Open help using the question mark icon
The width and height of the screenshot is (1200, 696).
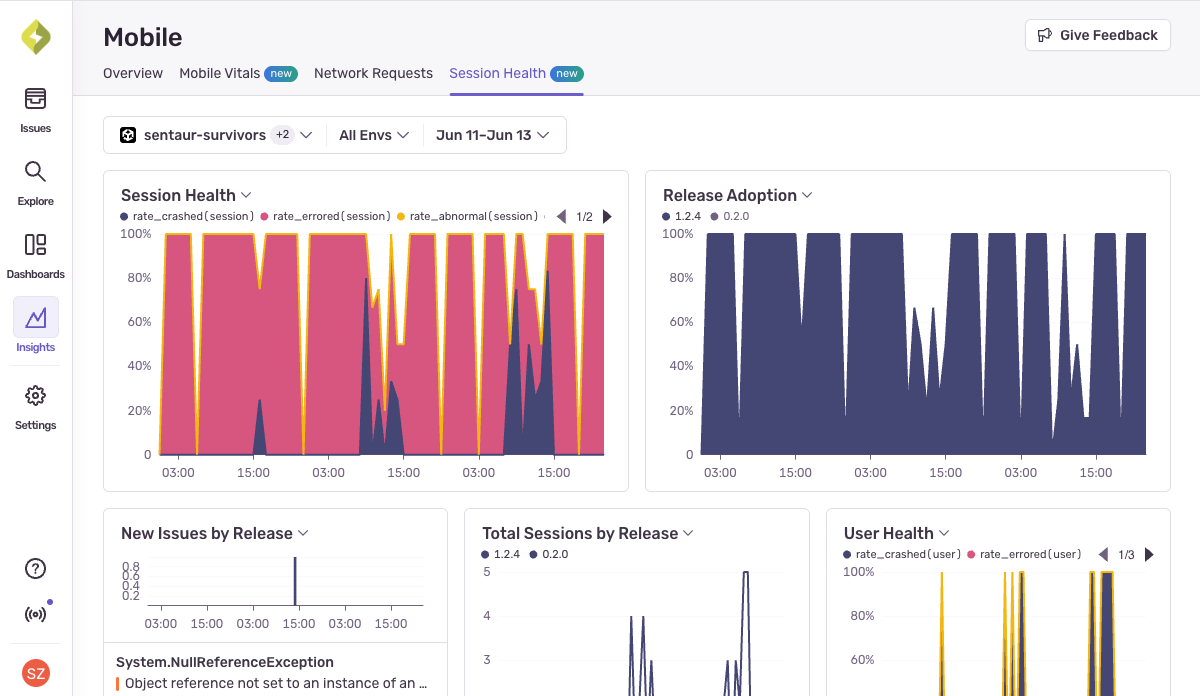(x=35, y=568)
